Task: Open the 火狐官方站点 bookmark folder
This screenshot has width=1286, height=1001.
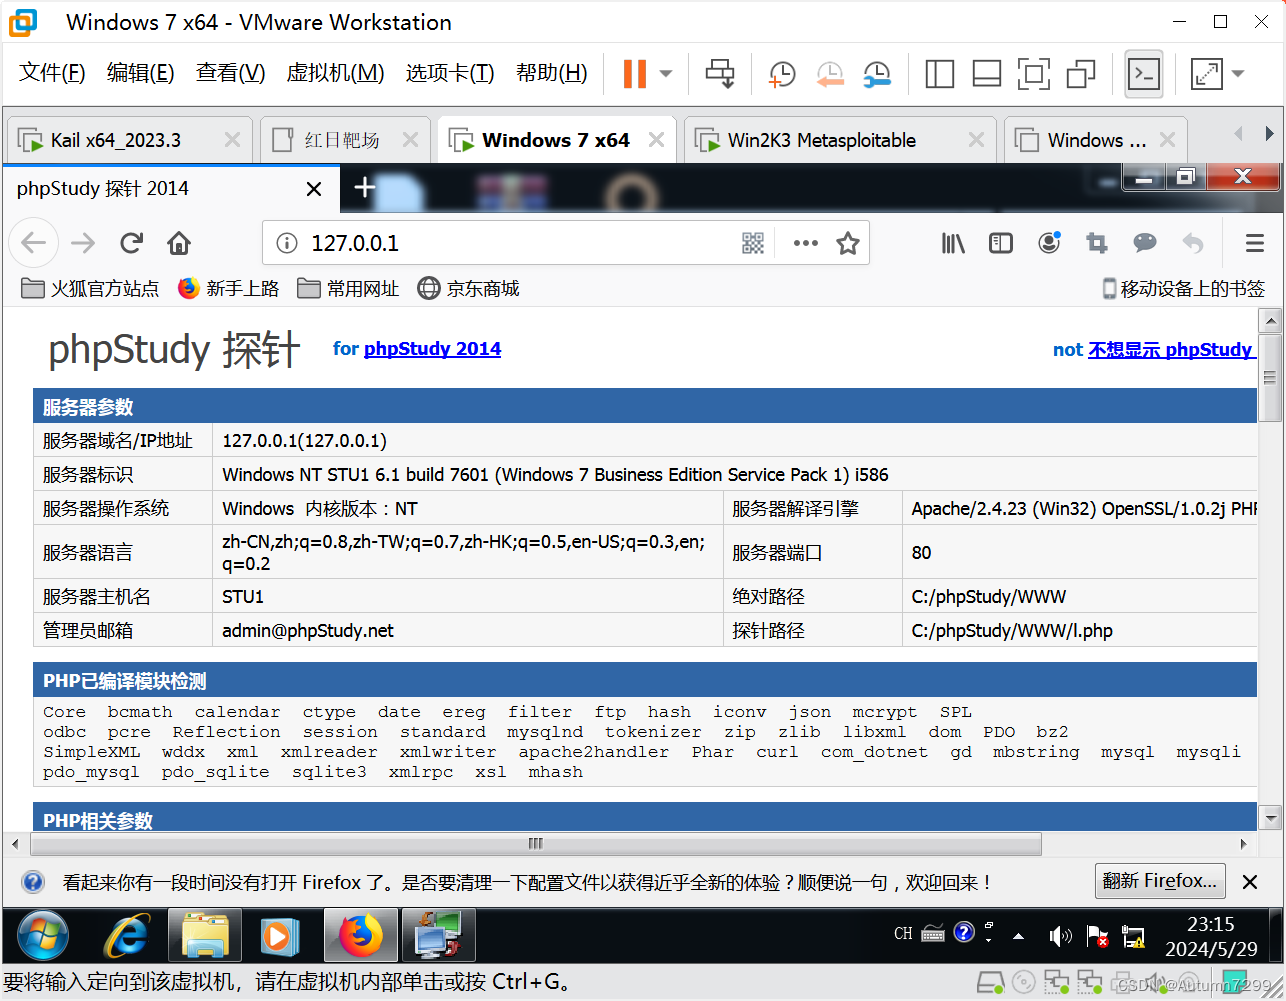Action: (90, 289)
